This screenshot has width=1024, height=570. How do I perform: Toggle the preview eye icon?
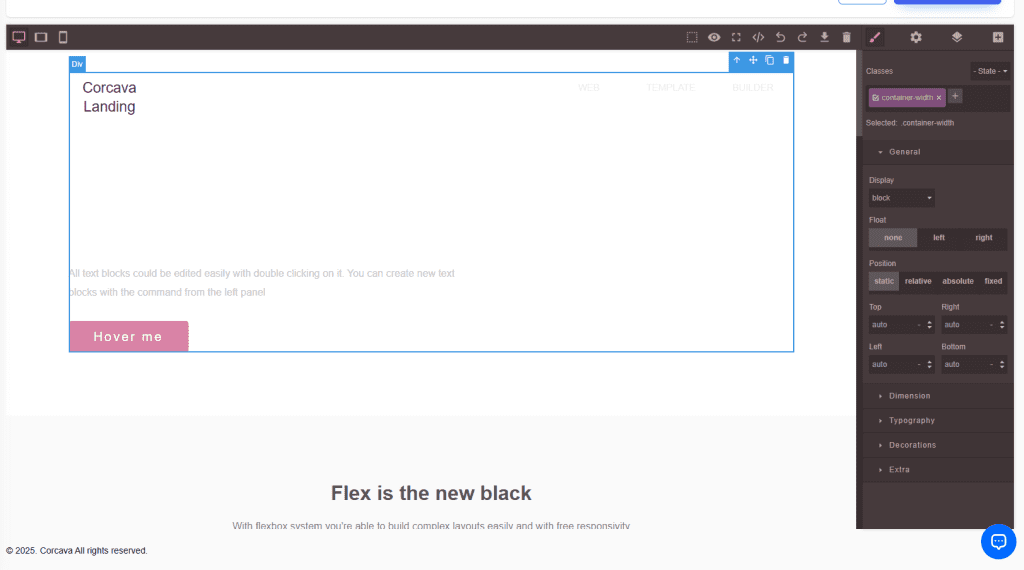pyautogui.click(x=714, y=37)
